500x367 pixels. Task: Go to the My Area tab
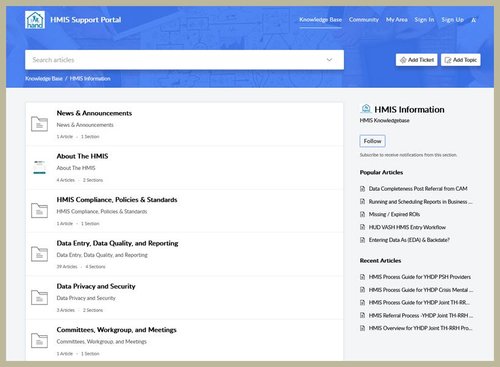pos(397,20)
